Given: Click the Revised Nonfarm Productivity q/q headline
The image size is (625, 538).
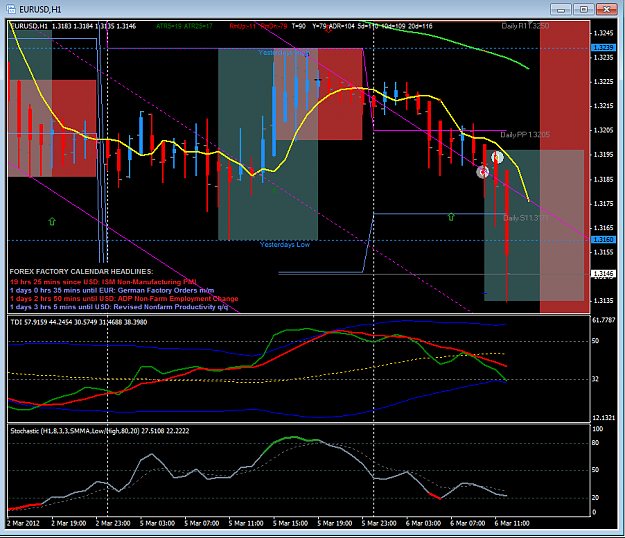Looking at the screenshot, I should tap(119, 307).
